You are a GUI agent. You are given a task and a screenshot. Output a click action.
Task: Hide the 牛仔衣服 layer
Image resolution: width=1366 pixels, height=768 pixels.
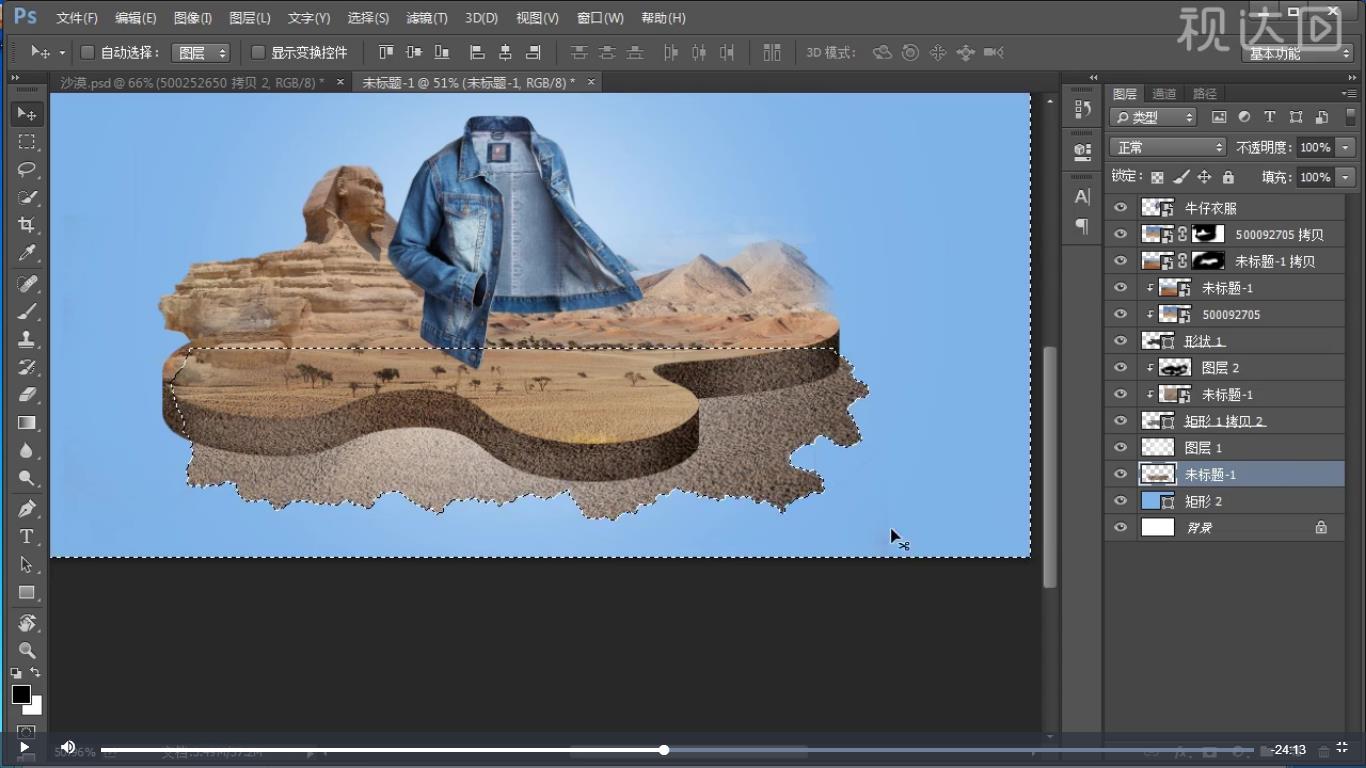coord(1120,208)
